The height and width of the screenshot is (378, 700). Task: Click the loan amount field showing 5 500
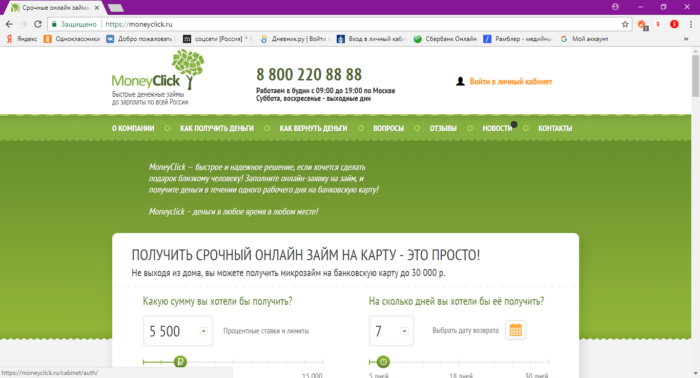178,331
